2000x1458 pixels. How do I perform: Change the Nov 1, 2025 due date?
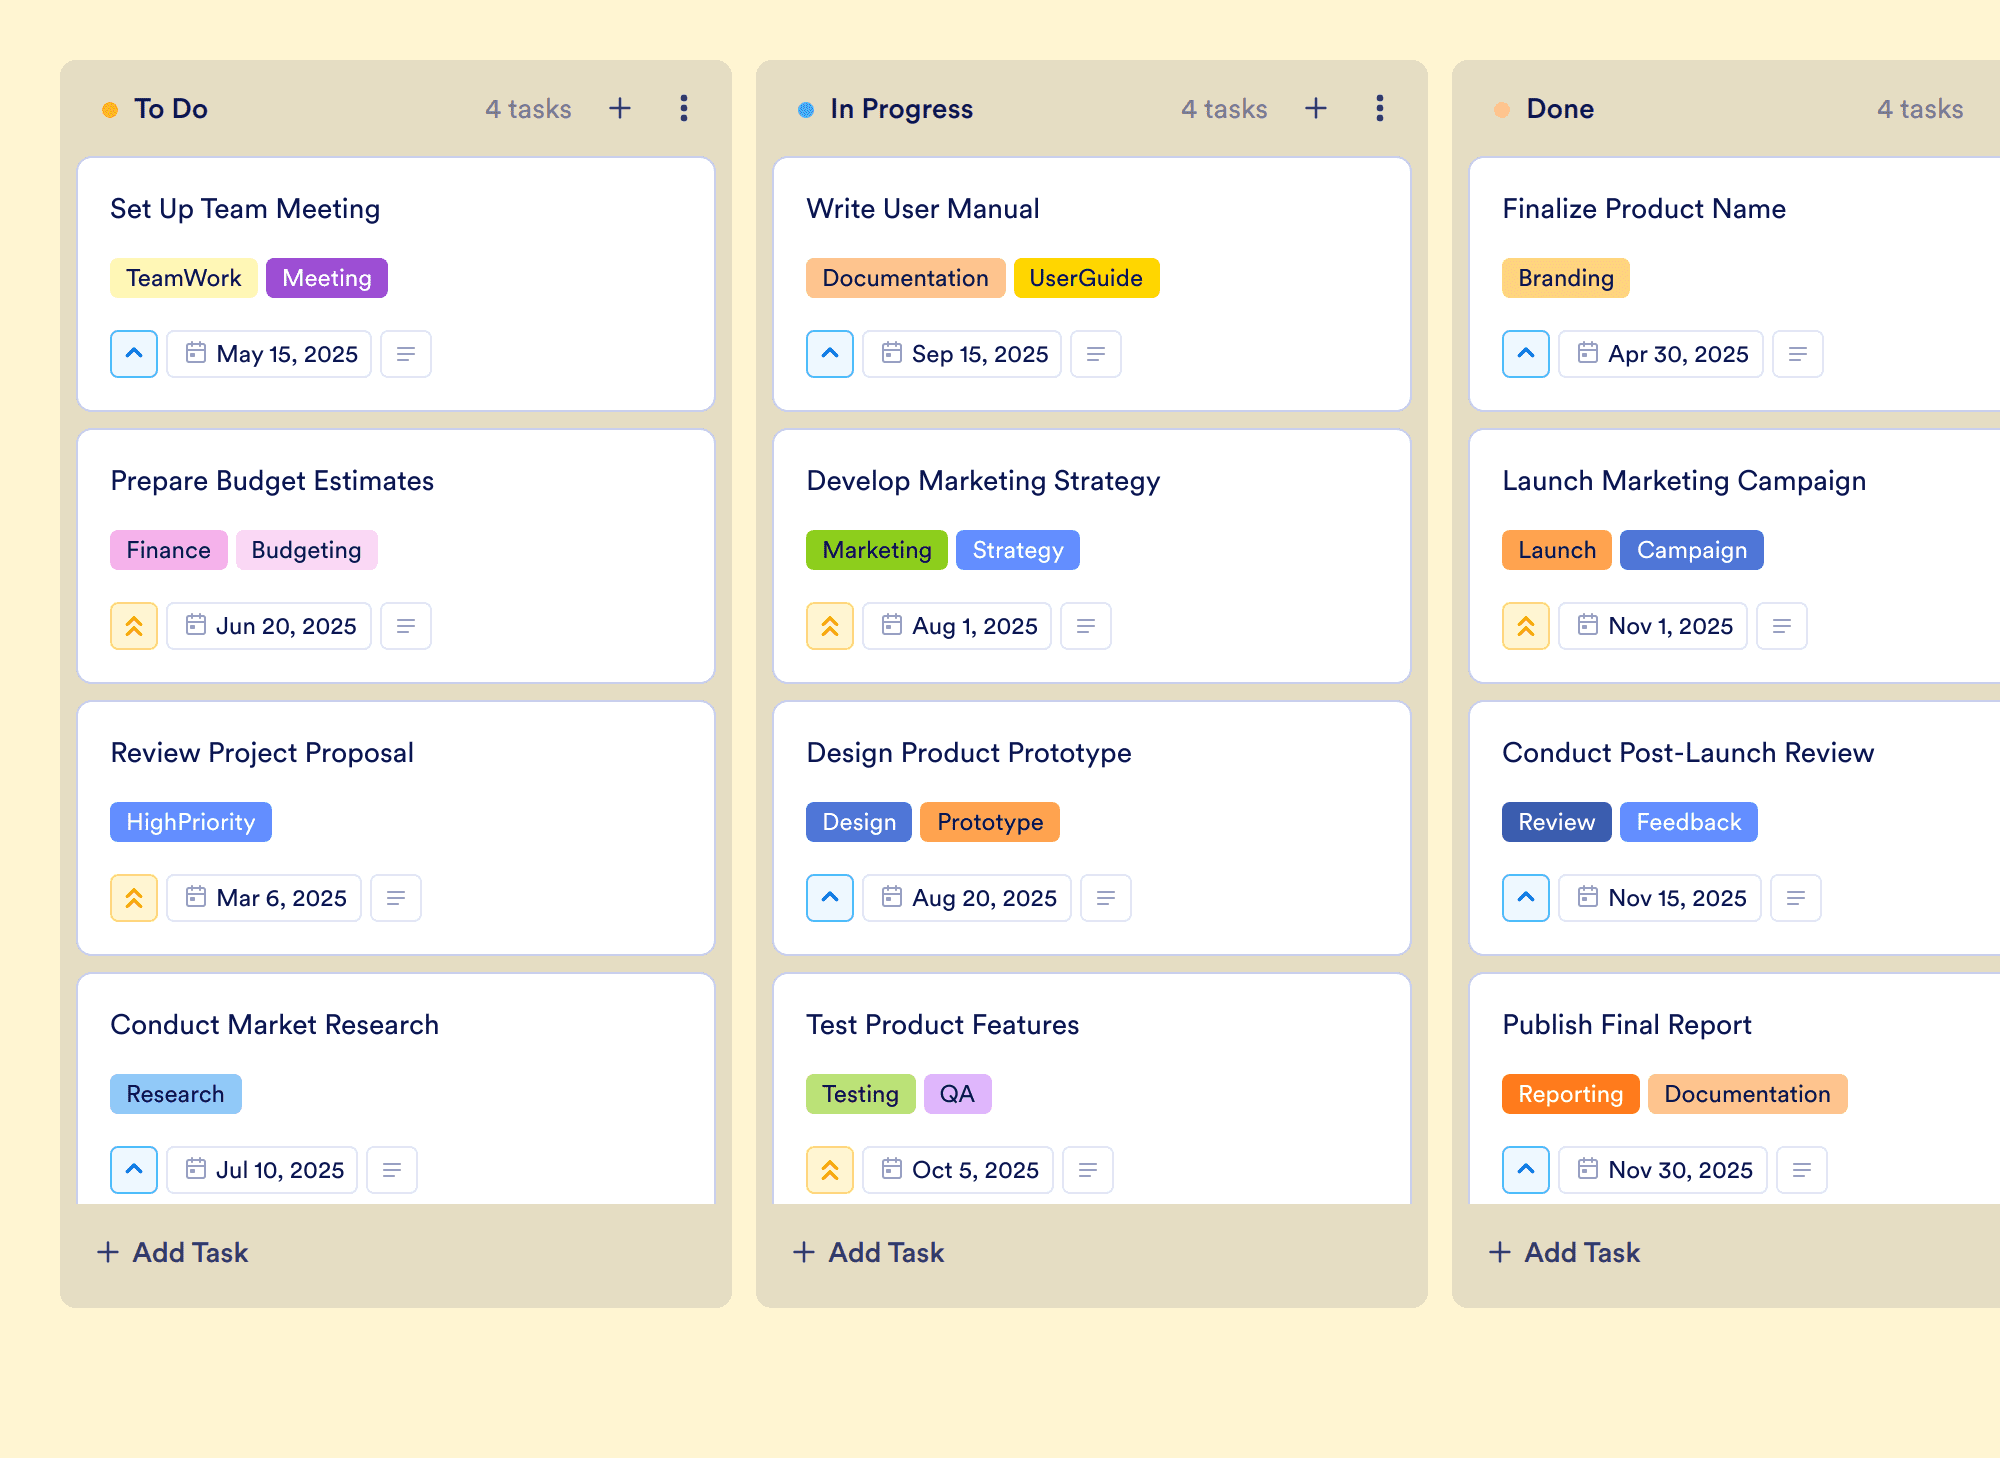point(1653,626)
